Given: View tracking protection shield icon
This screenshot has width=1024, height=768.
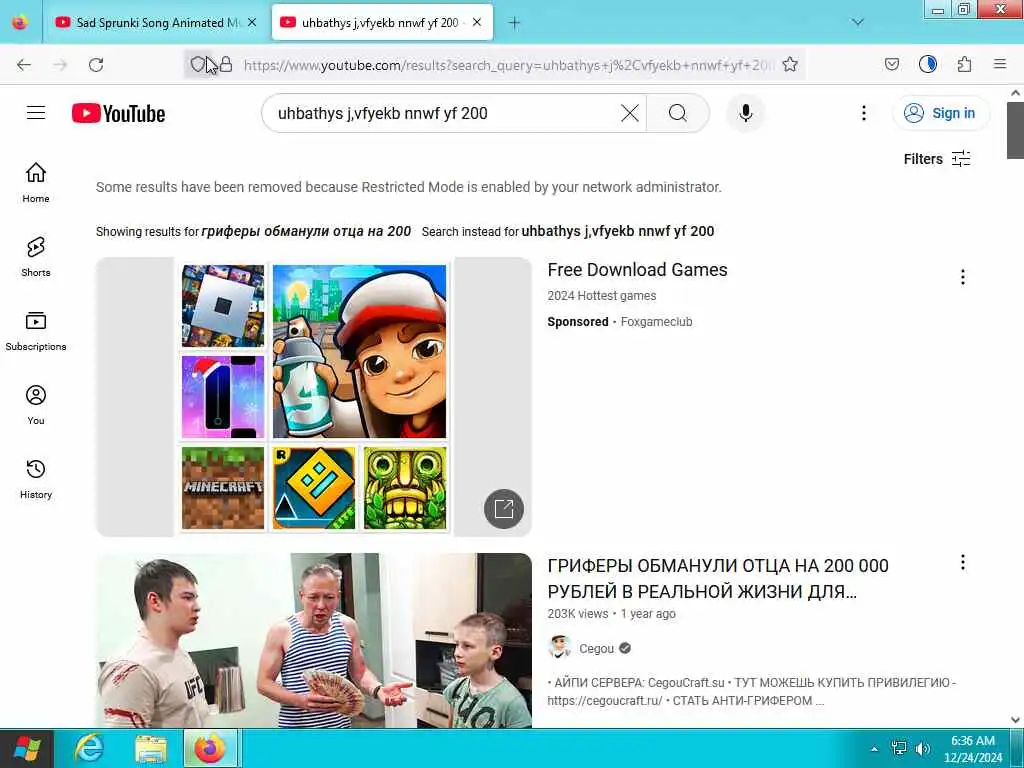Looking at the screenshot, I should point(198,64).
